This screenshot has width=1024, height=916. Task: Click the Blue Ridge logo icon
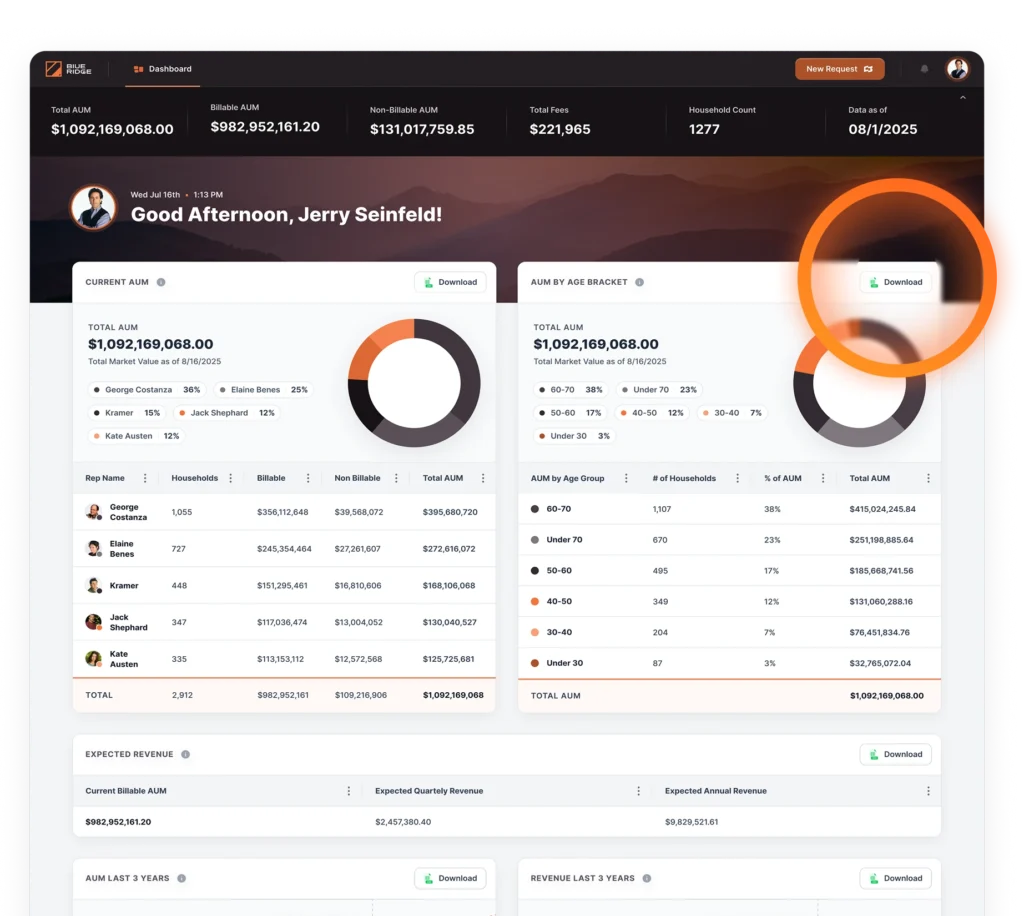click(x=54, y=69)
